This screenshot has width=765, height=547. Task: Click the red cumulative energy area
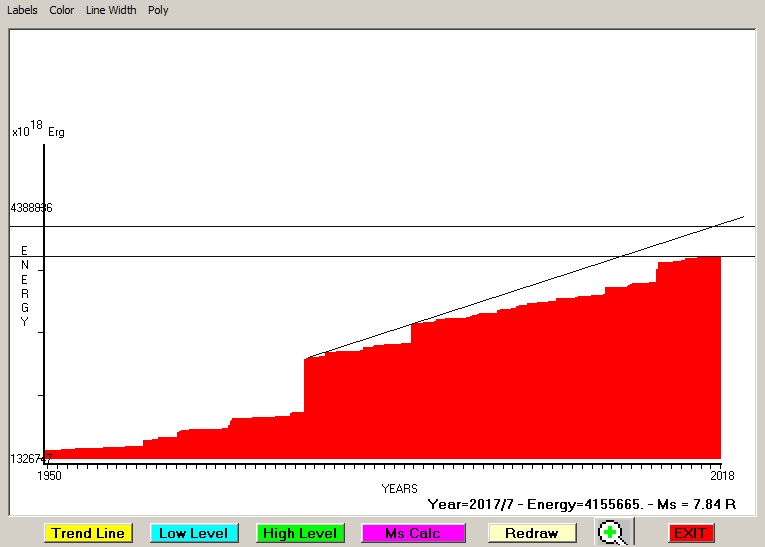click(x=500, y=400)
